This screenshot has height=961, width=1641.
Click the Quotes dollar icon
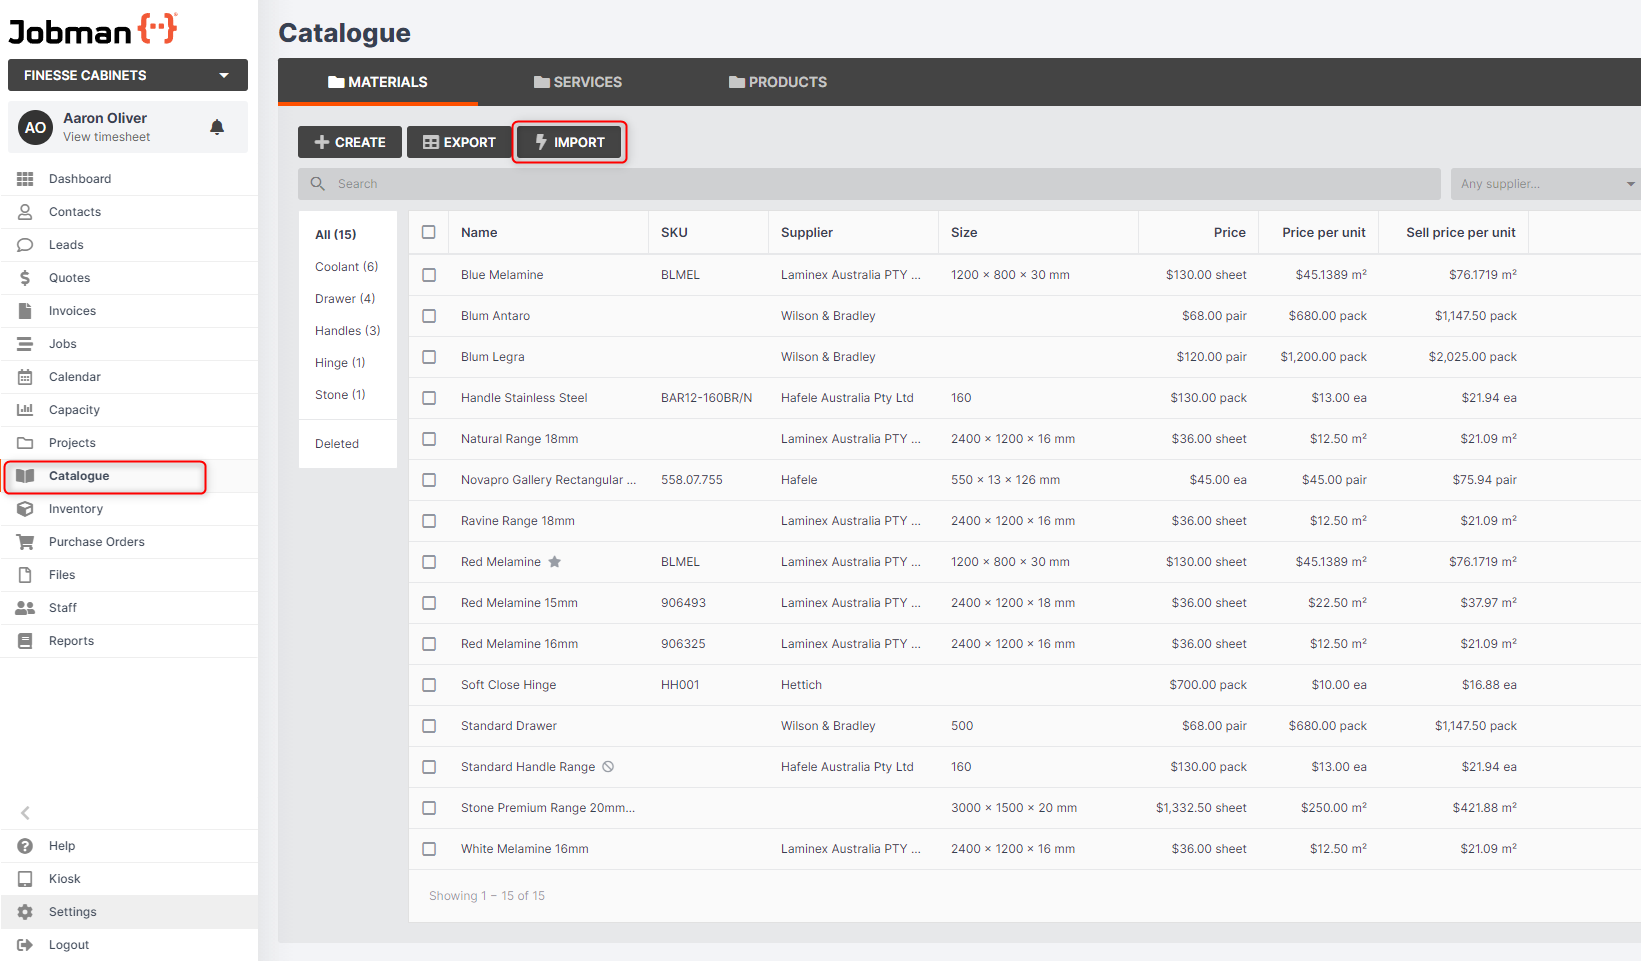(25, 278)
